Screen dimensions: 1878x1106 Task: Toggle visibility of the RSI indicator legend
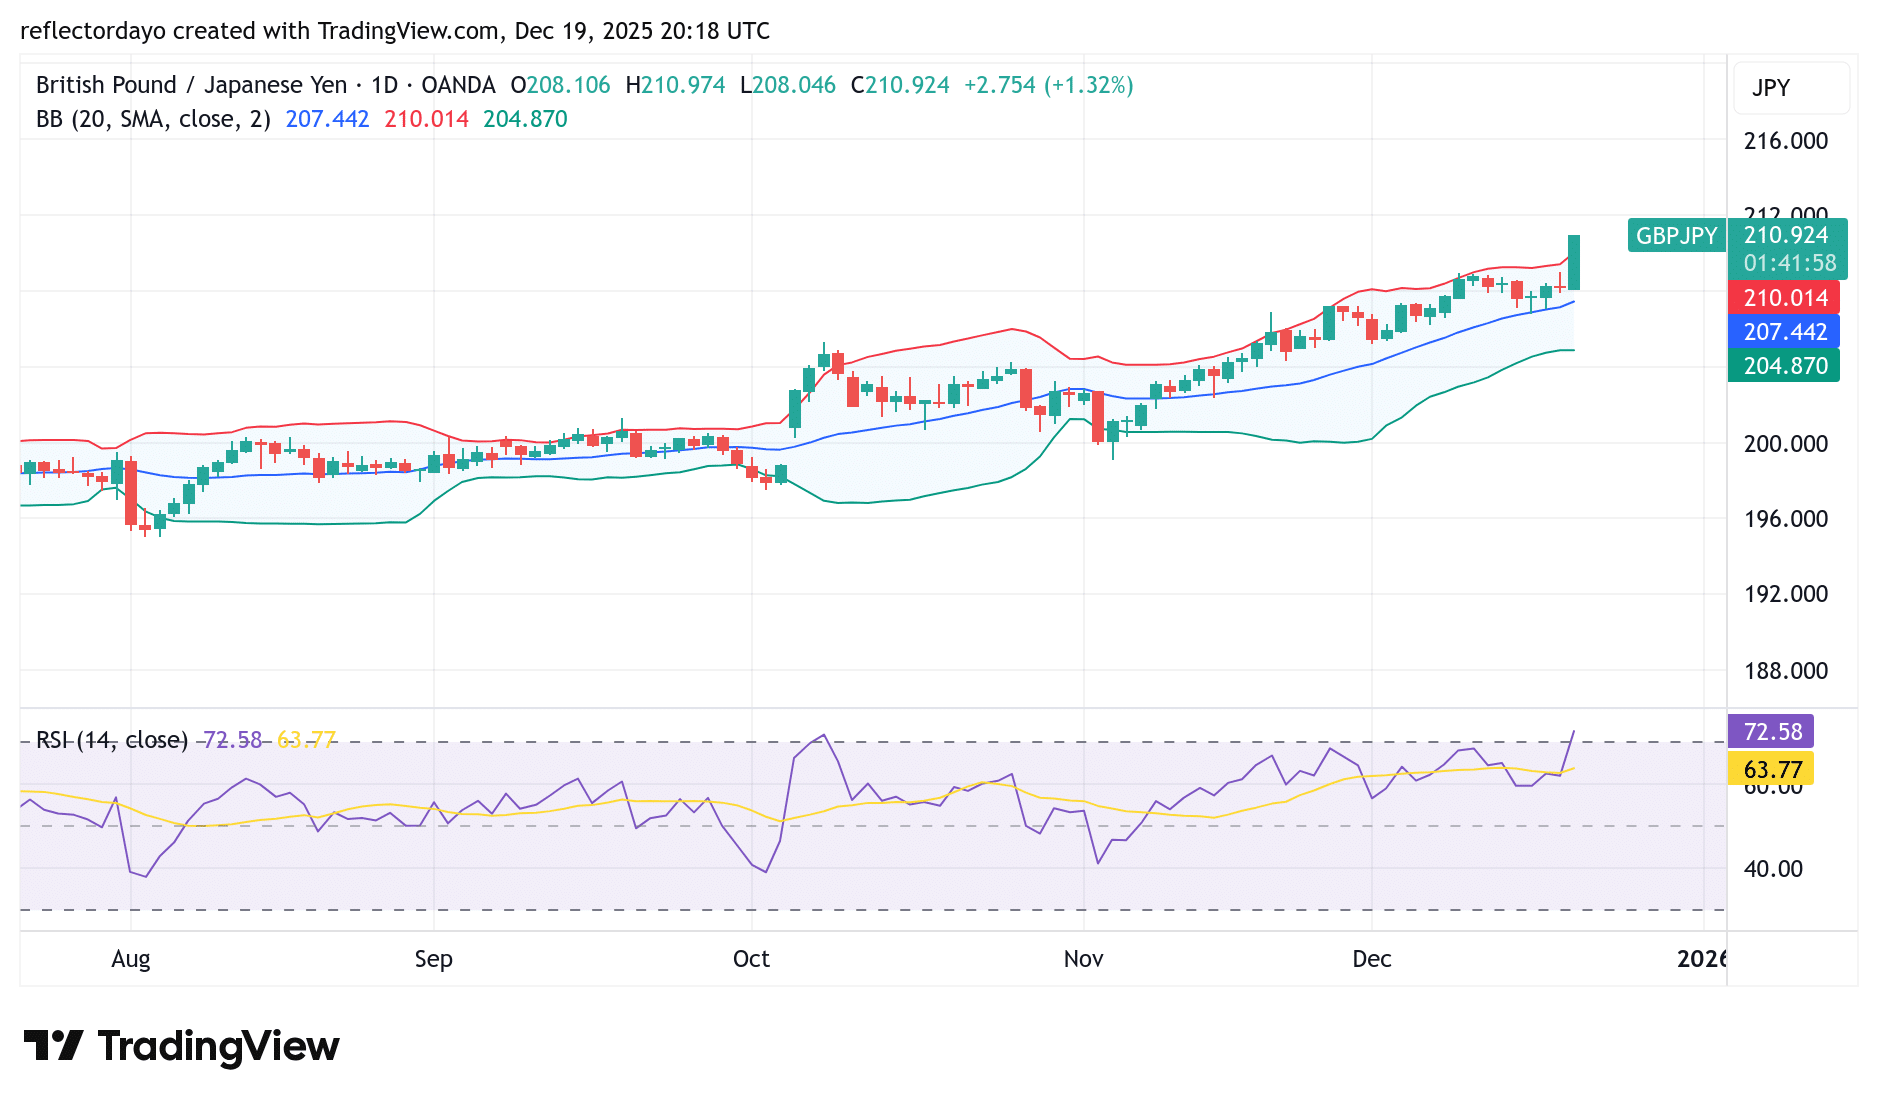110,740
